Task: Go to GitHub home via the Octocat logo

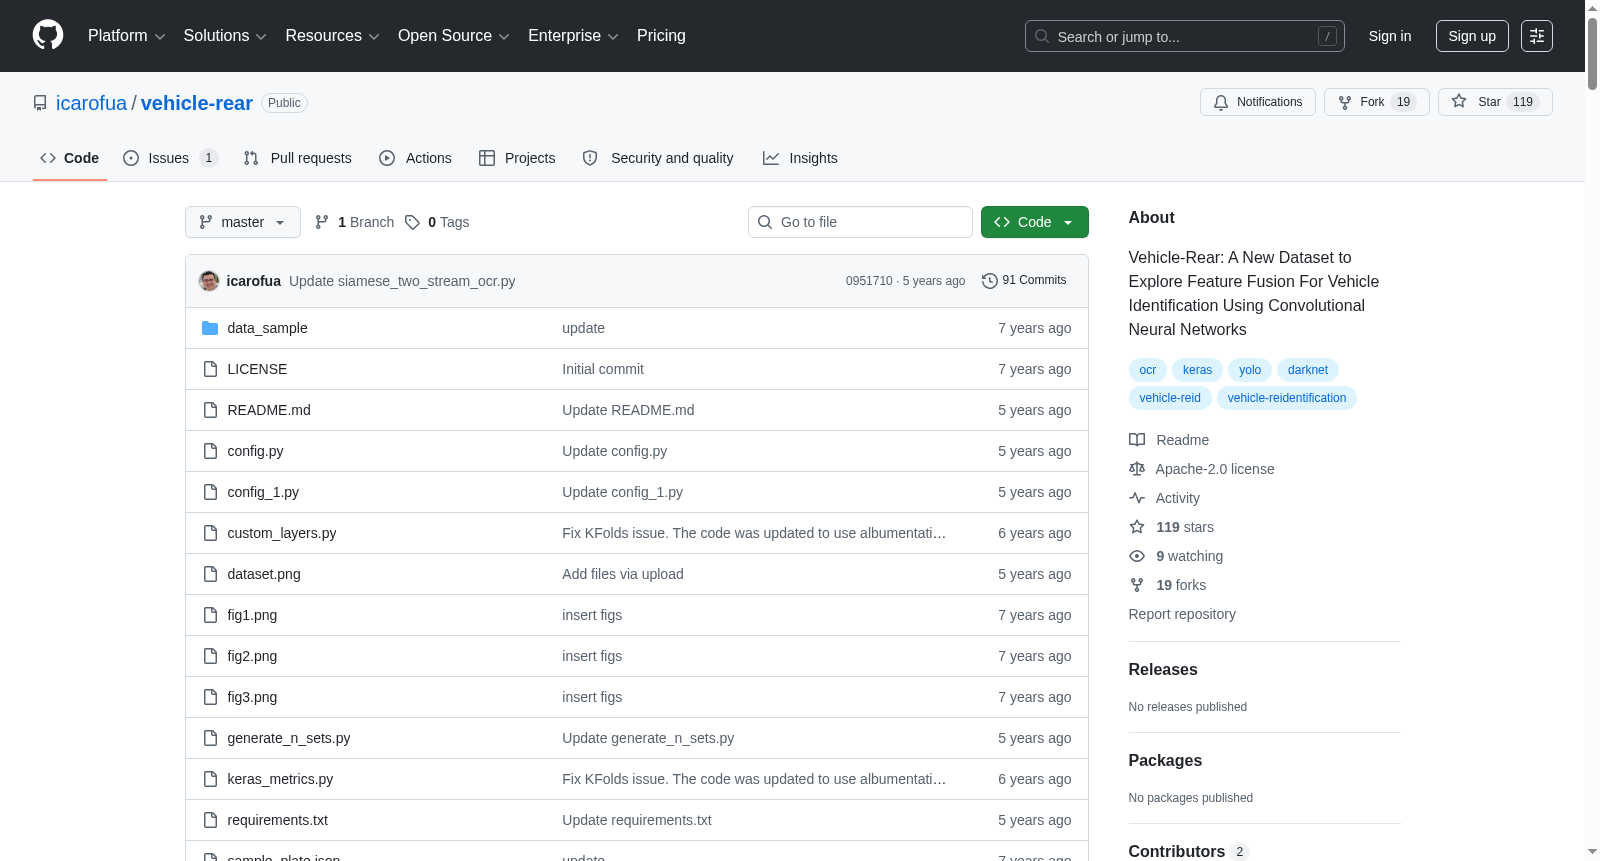Action: tap(48, 36)
